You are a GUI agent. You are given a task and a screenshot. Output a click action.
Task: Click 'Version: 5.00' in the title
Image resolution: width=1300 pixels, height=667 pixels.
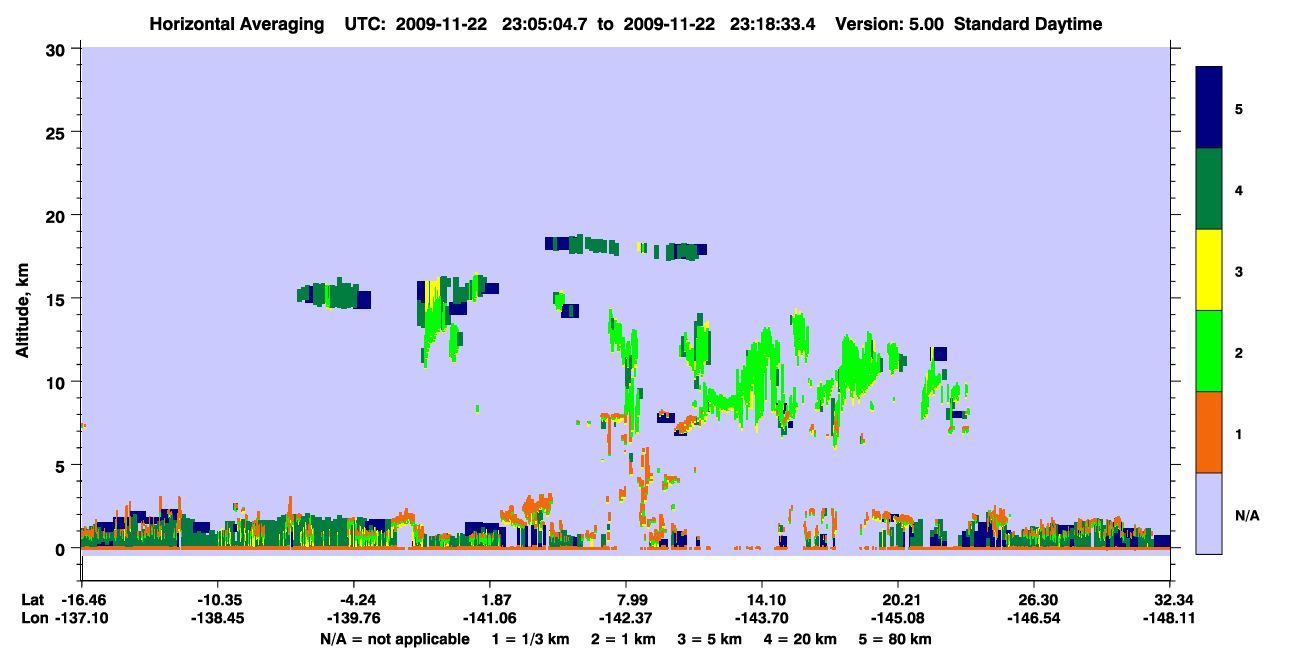(889, 24)
